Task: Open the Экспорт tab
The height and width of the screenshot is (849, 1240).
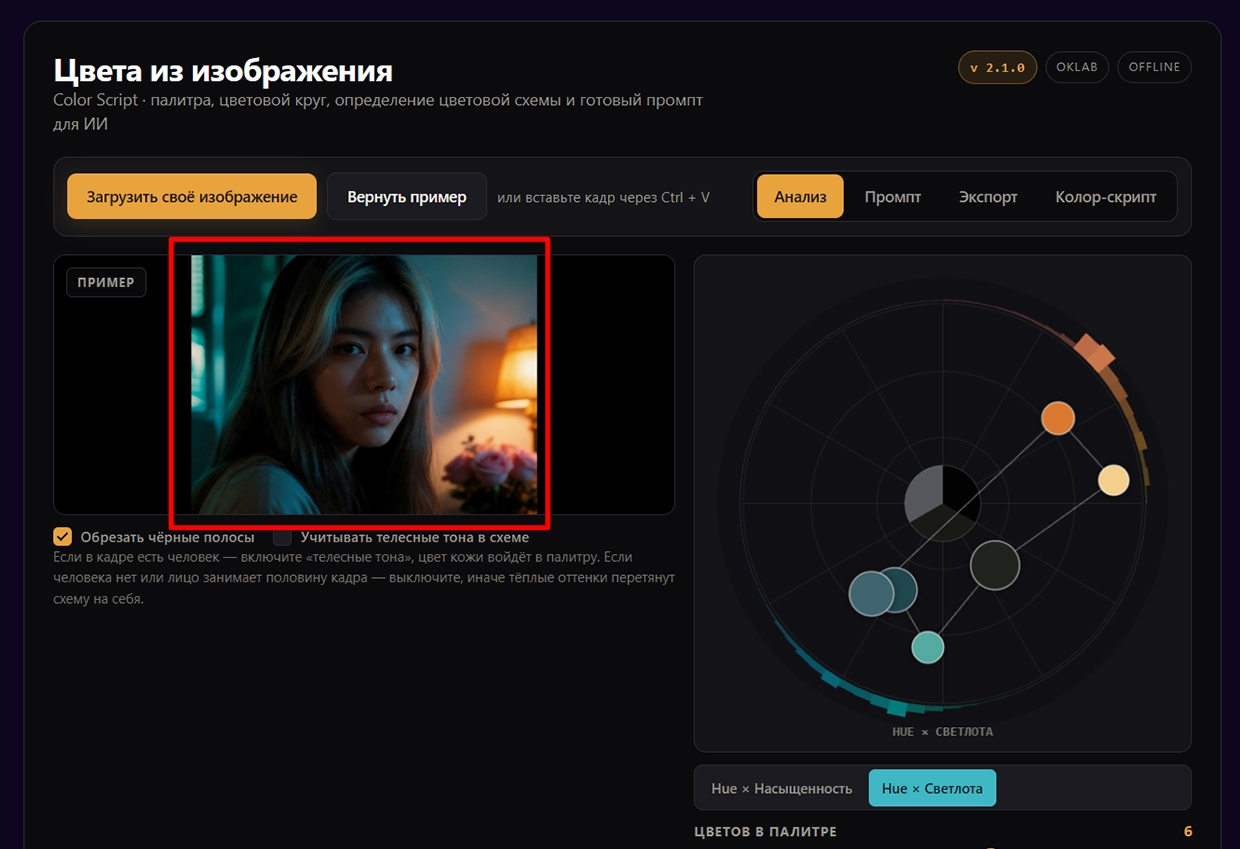Action: tap(988, 196)
